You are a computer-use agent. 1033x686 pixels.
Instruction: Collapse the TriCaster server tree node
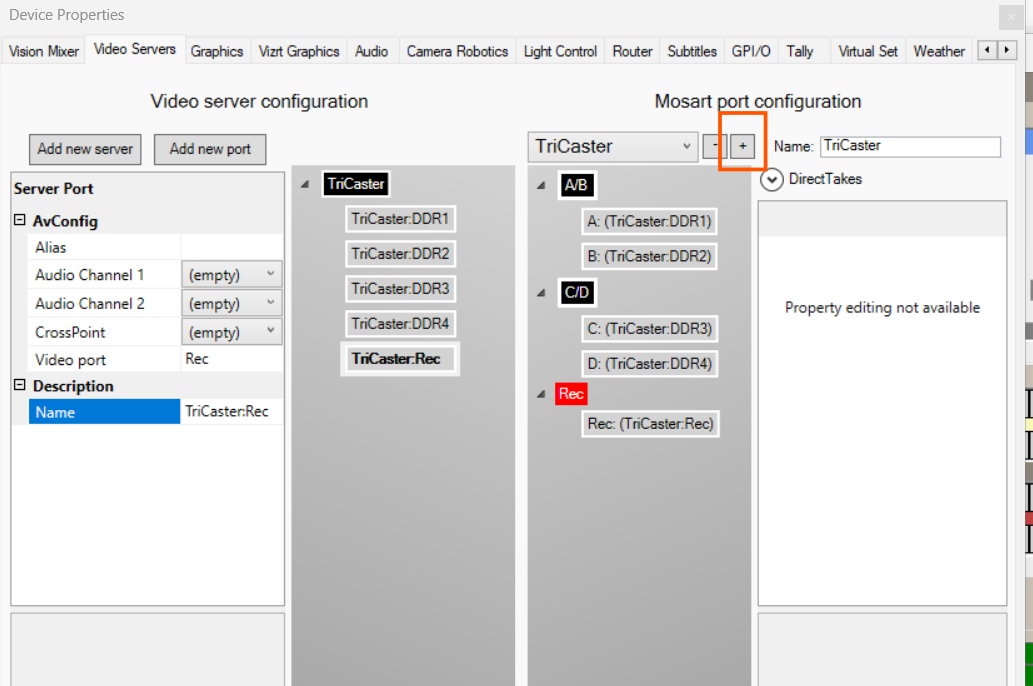pyautogui.click(x=304, y=184)
